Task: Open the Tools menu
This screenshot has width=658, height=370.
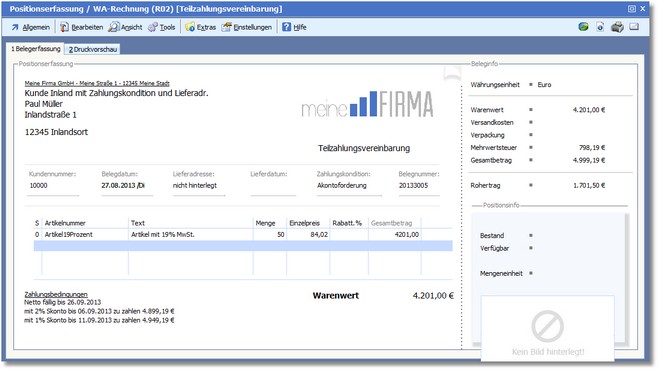Action: [x=162, y=27]
